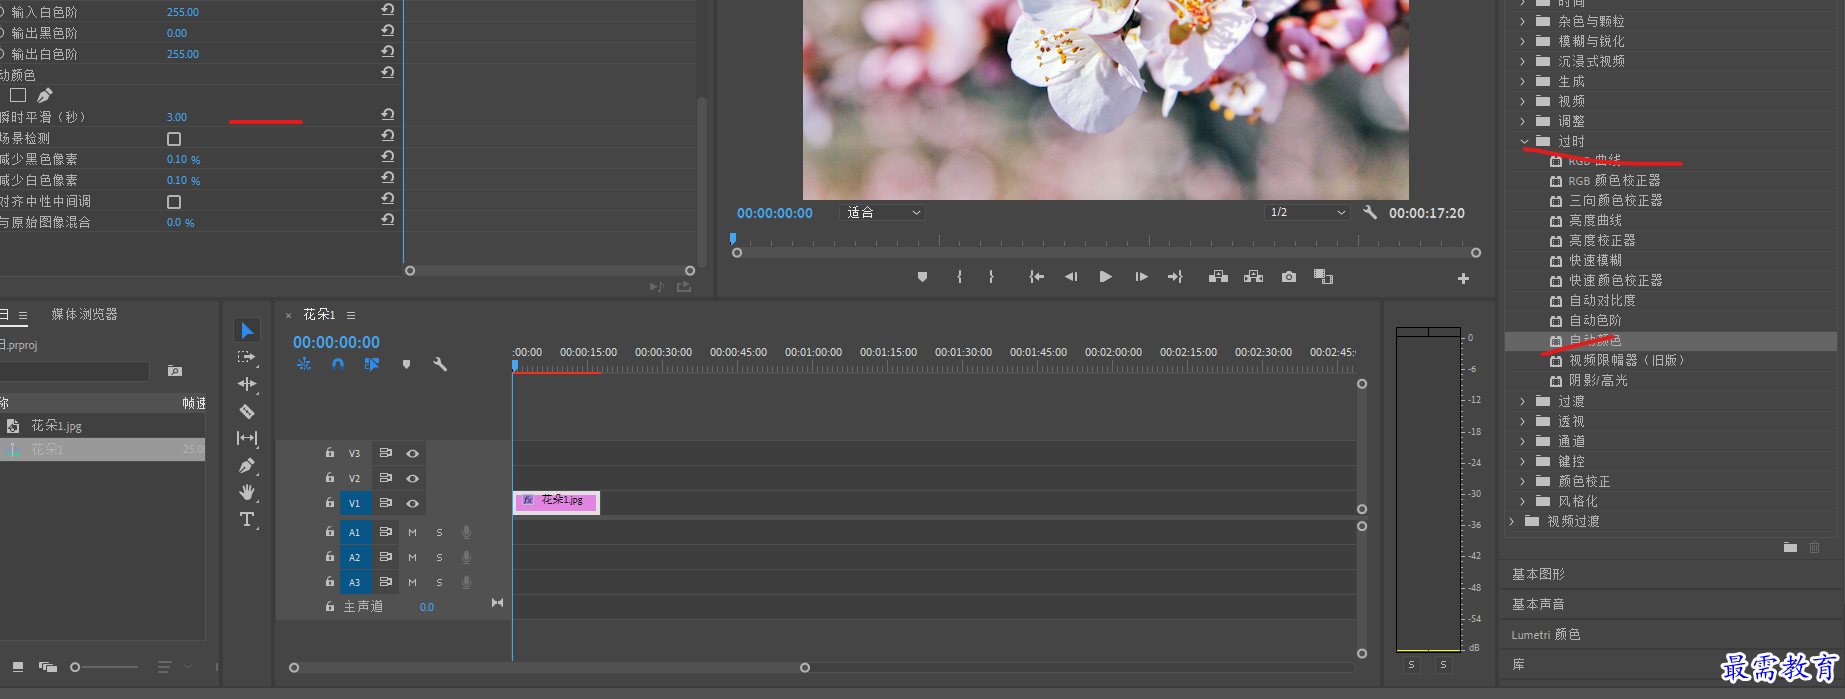
Task: Go to Out point
Action: coord(1175,277)
